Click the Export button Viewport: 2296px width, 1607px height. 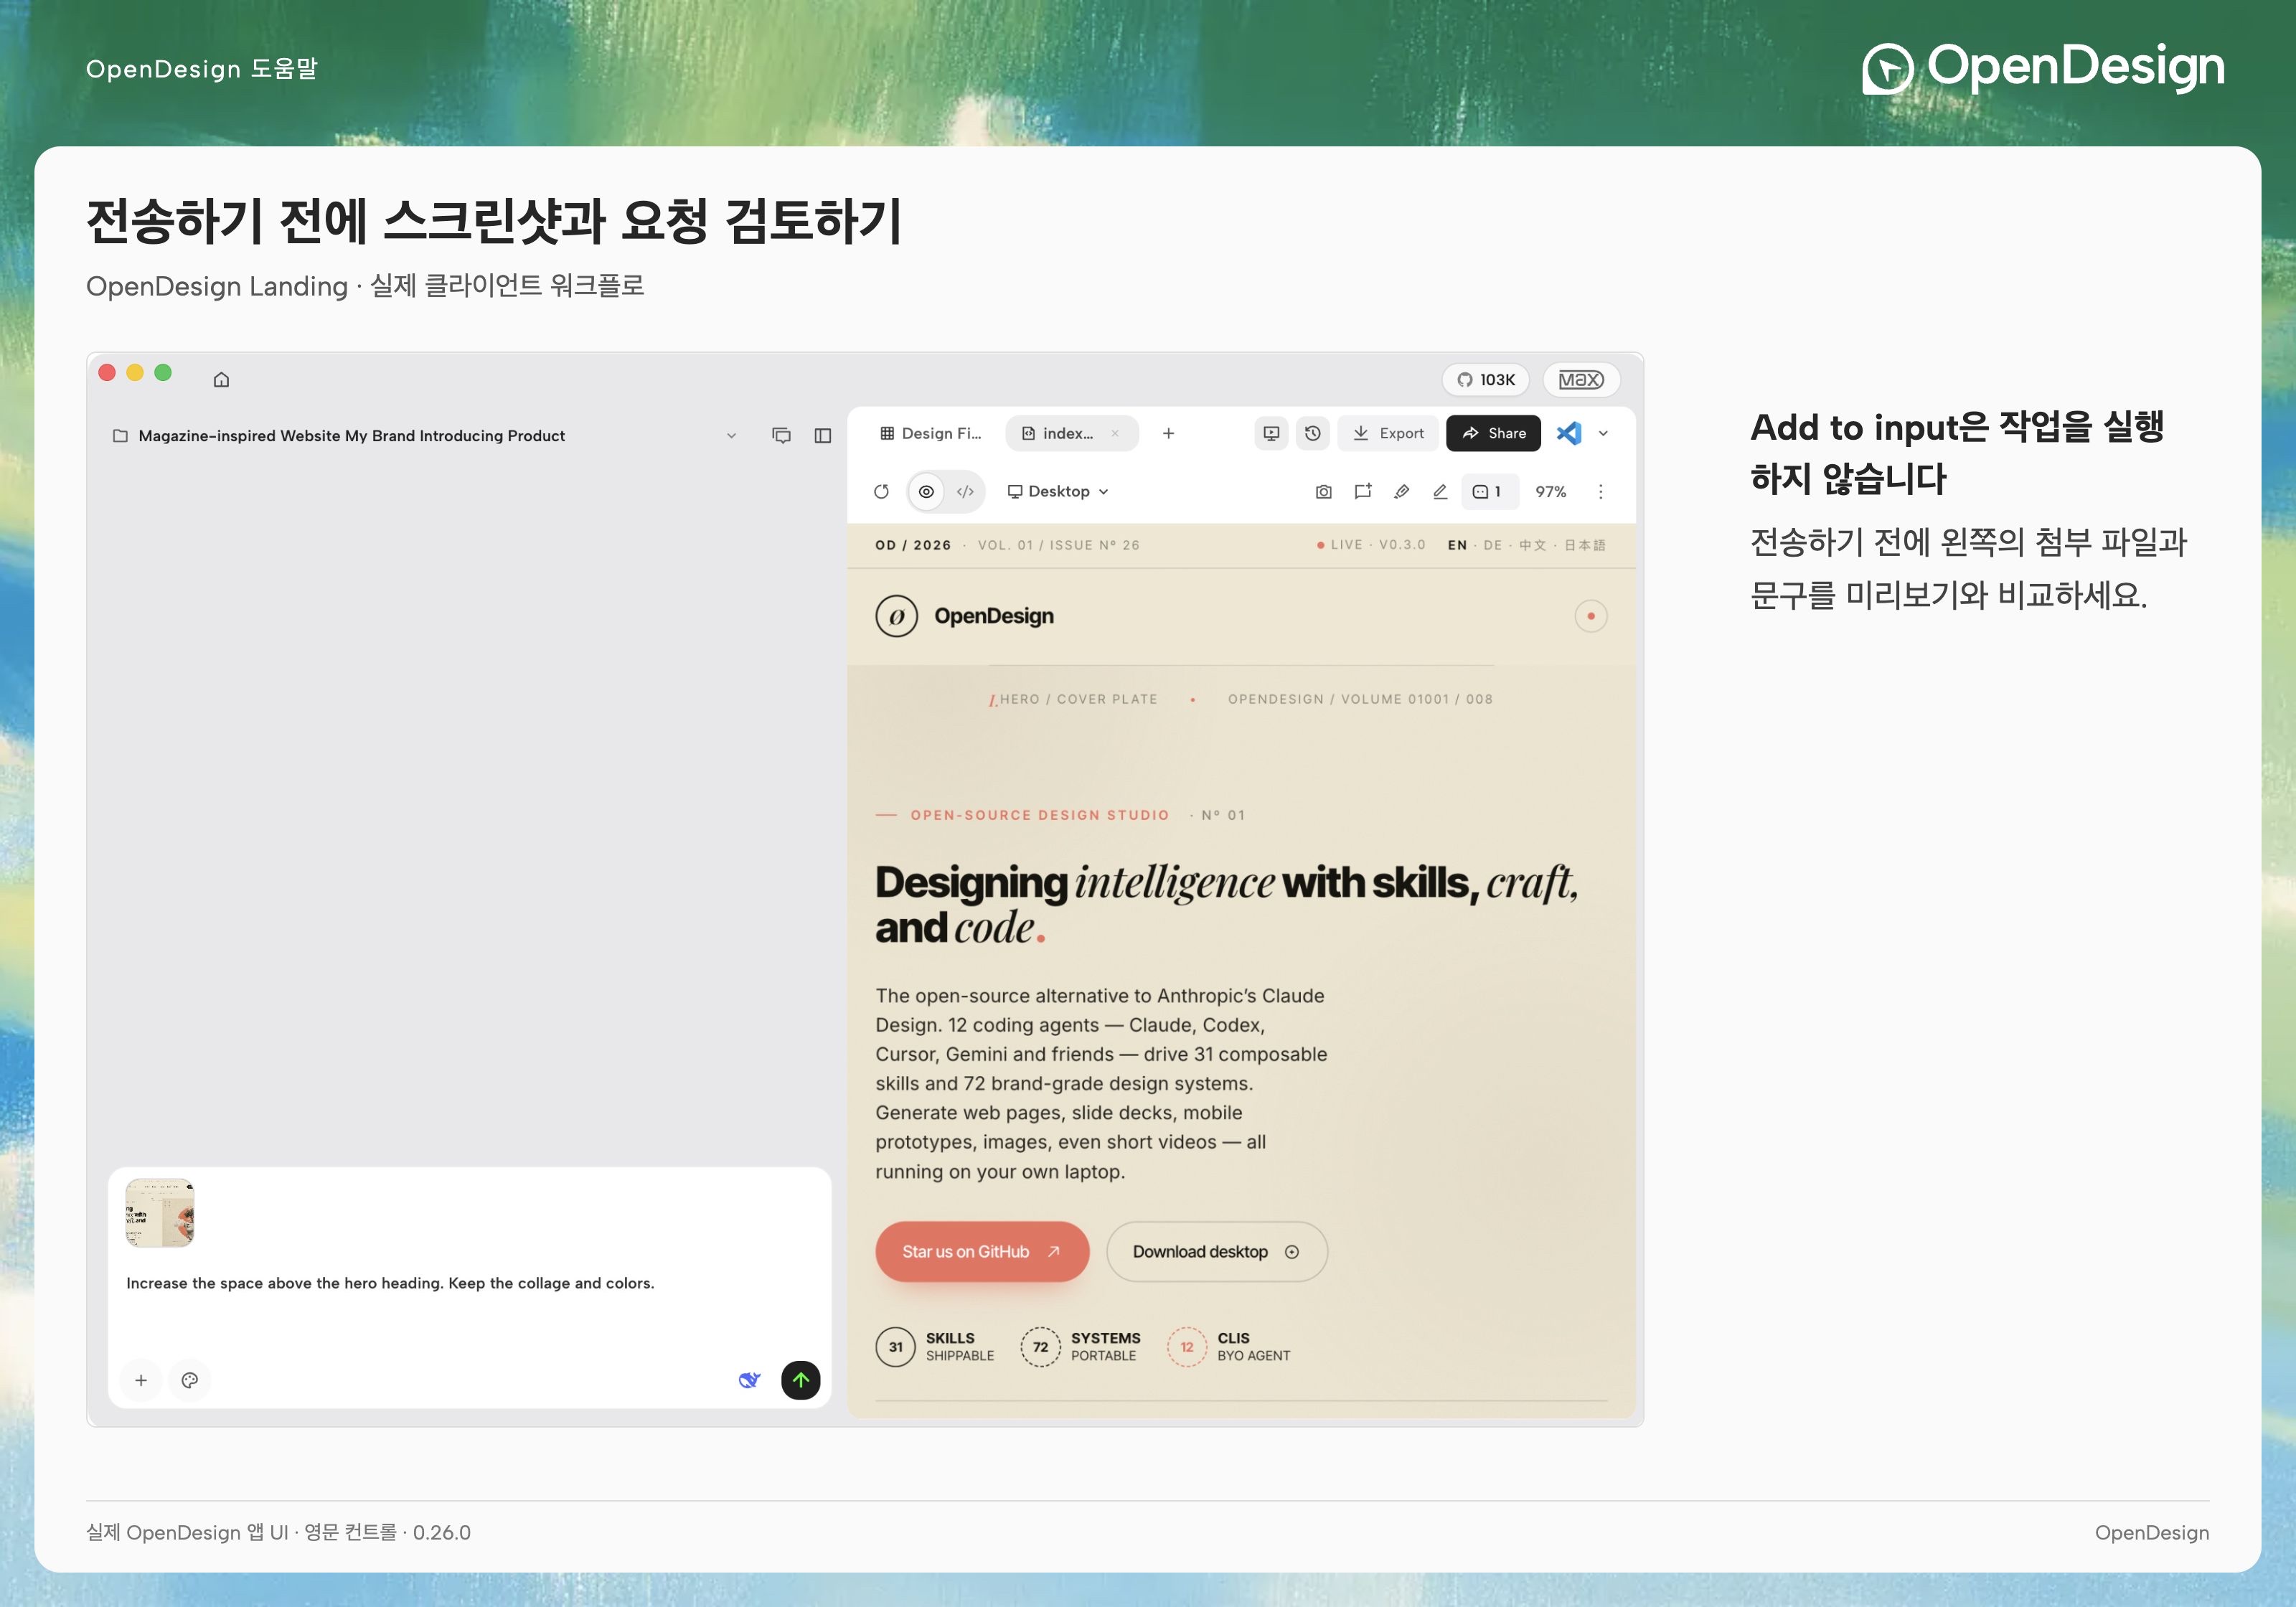click(x=1388, y=433)
